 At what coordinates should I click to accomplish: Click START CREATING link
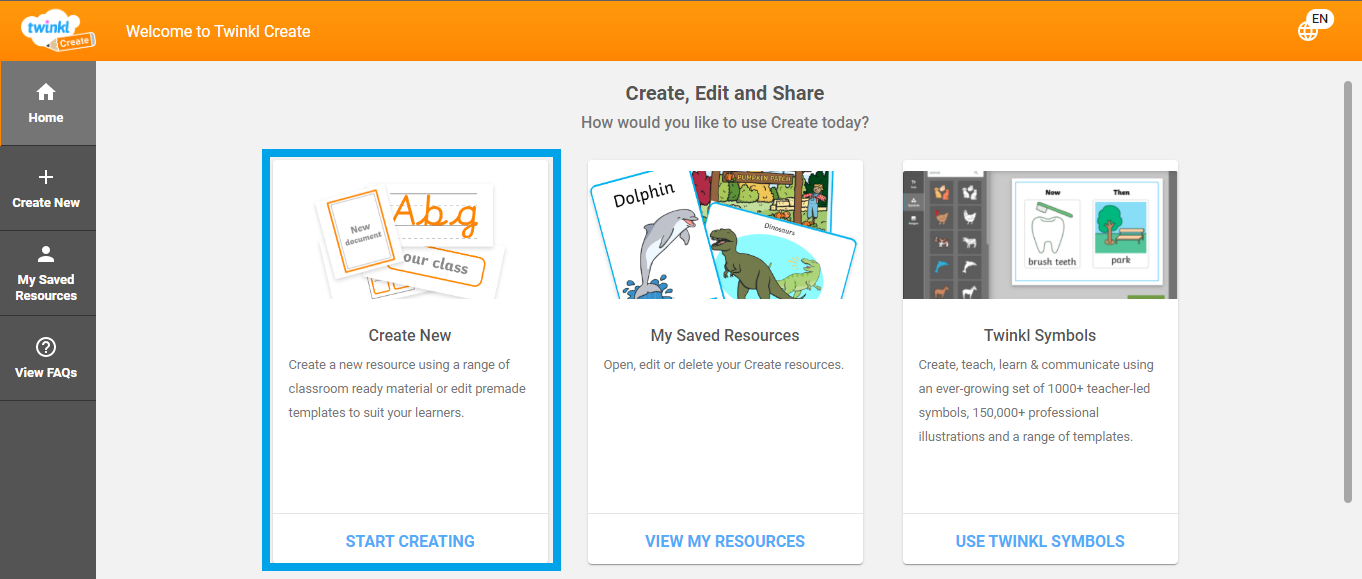410,540
